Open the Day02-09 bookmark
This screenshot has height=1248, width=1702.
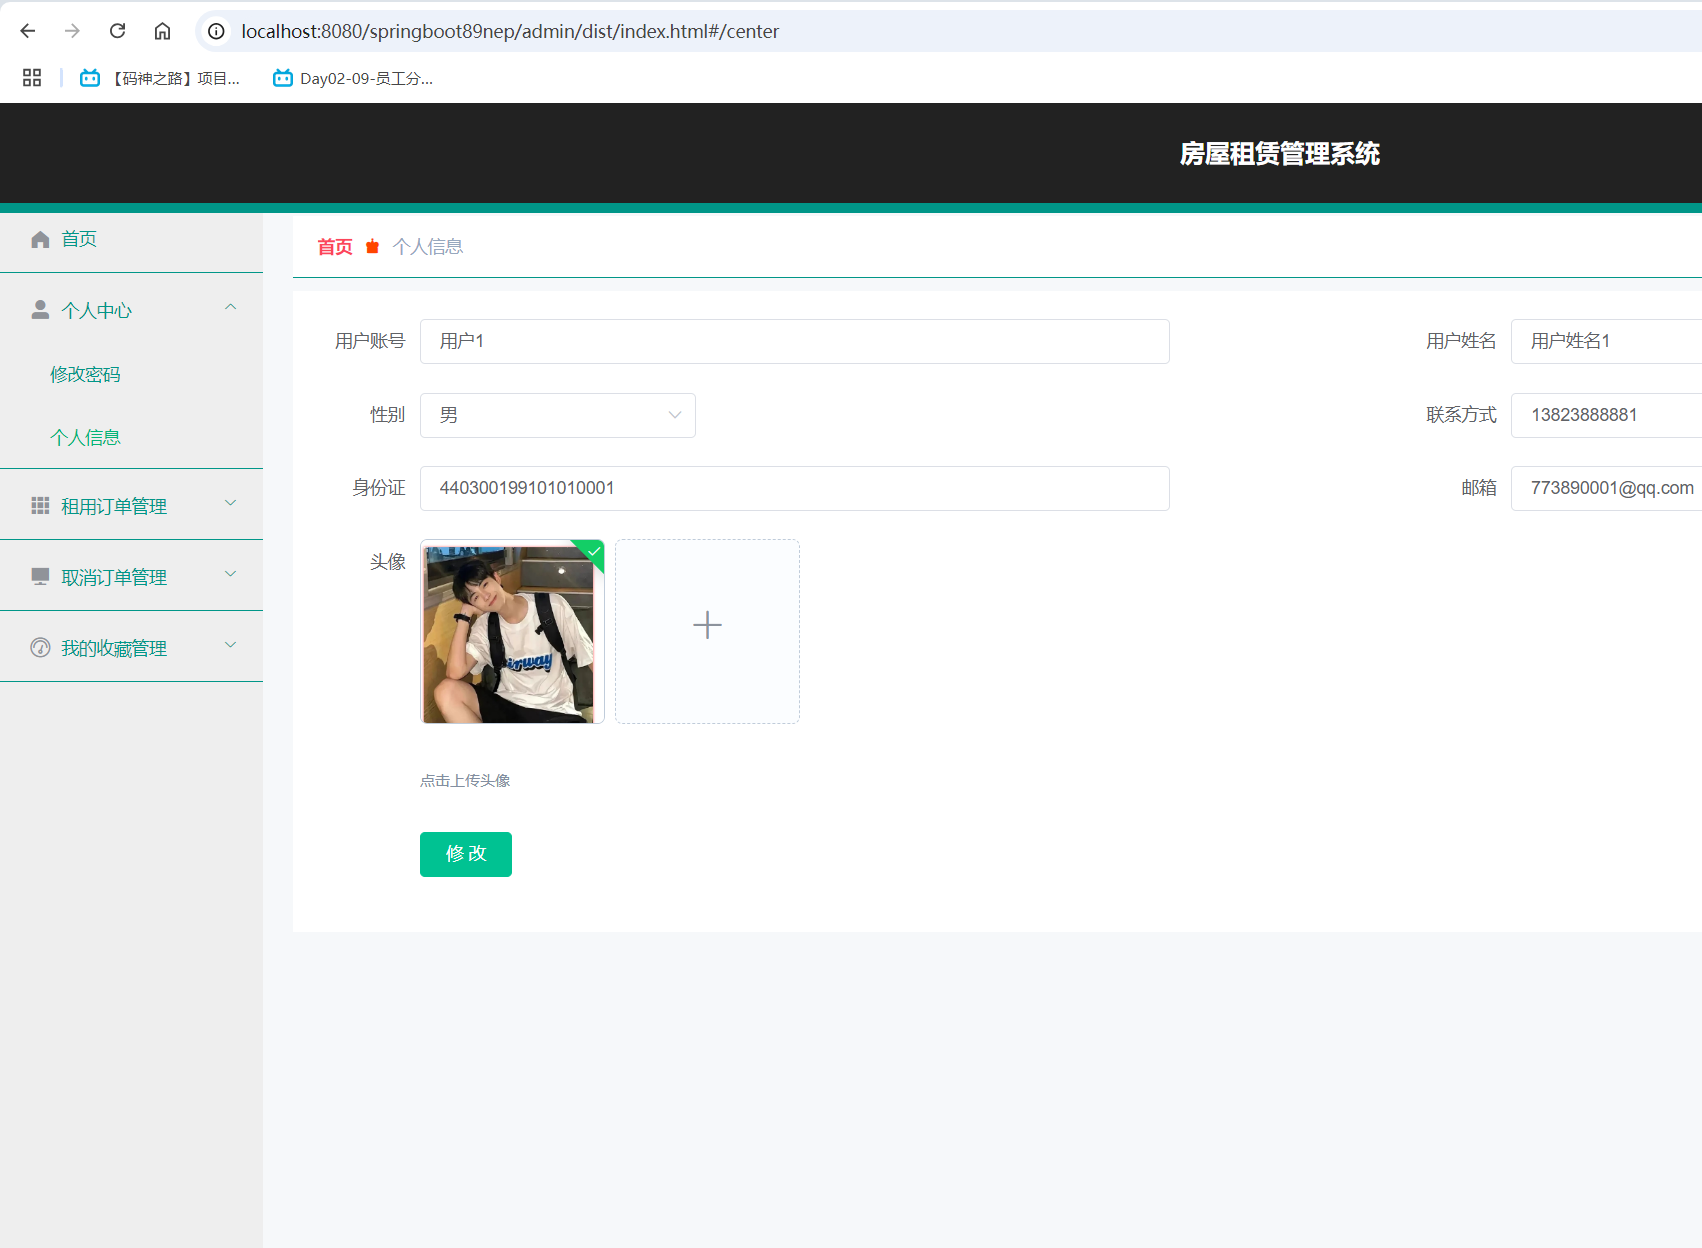[x=353, y=78]
